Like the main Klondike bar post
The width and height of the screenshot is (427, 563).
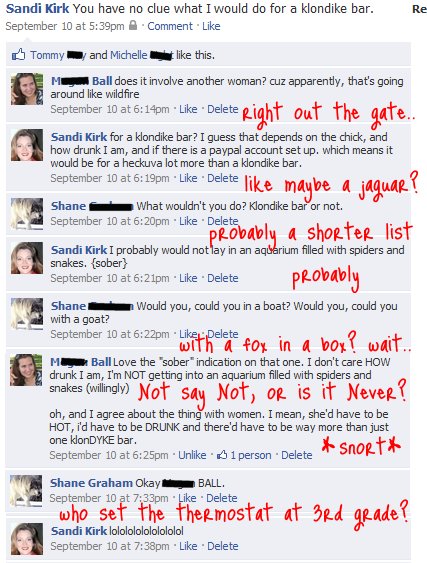point(211,26)
